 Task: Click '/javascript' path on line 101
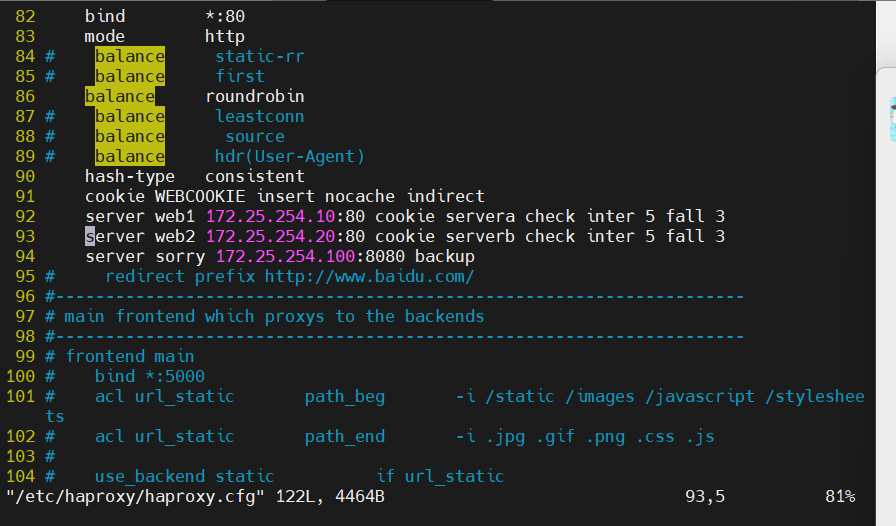pos(700,396)
